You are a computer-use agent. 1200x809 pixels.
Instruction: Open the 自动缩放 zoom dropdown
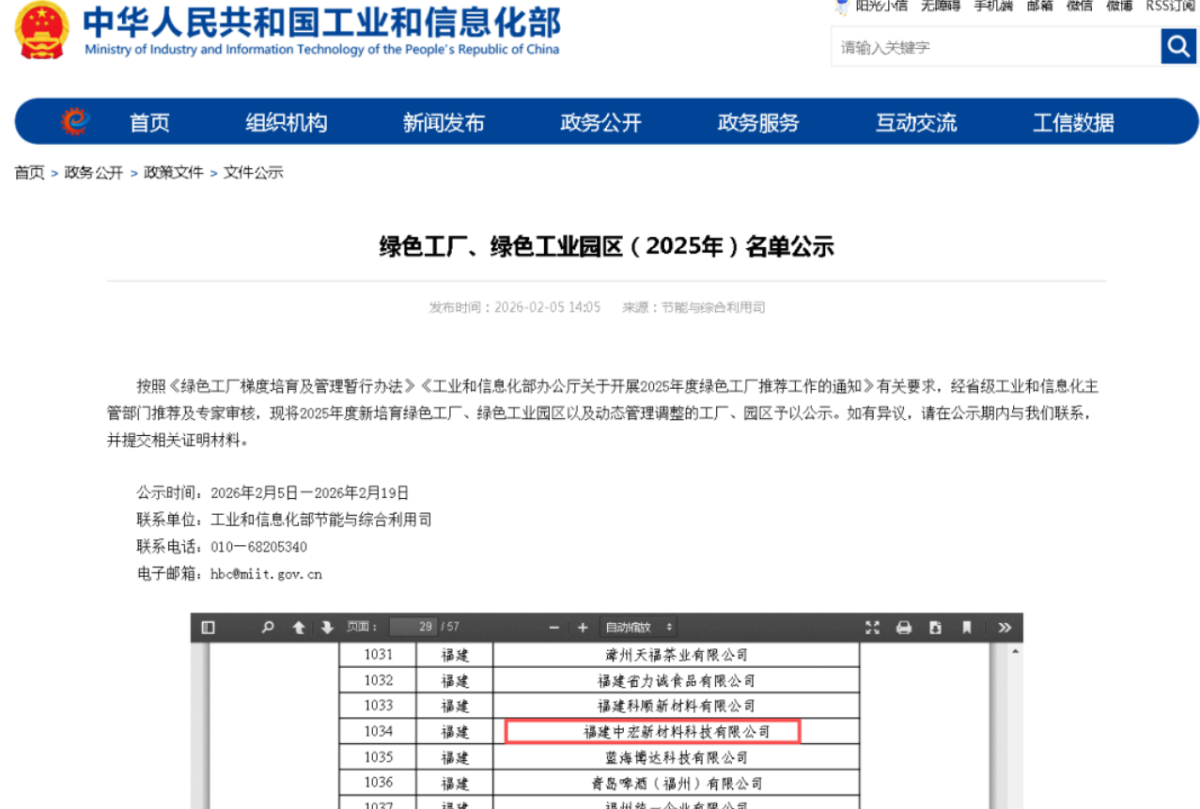click(638, 627)
